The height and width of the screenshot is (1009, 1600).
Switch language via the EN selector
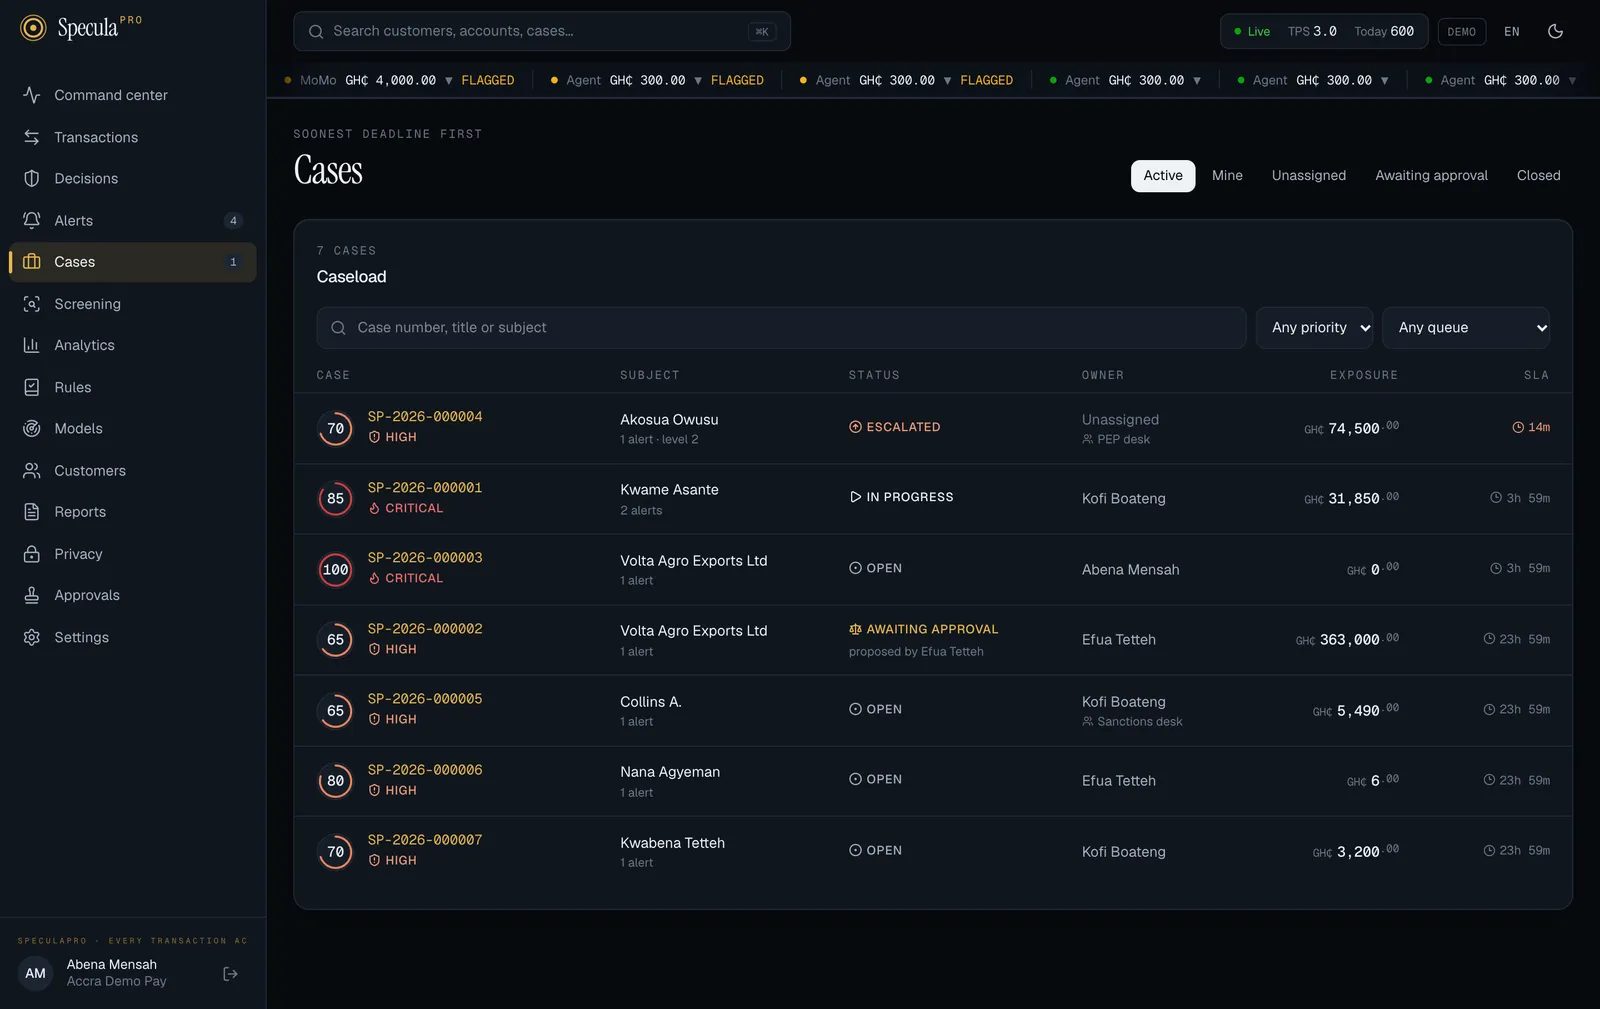1512,32
